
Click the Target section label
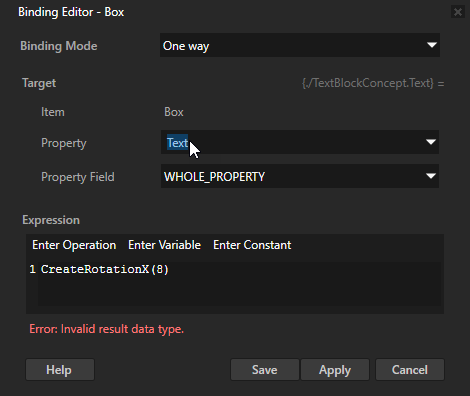(x=39, y=83)
